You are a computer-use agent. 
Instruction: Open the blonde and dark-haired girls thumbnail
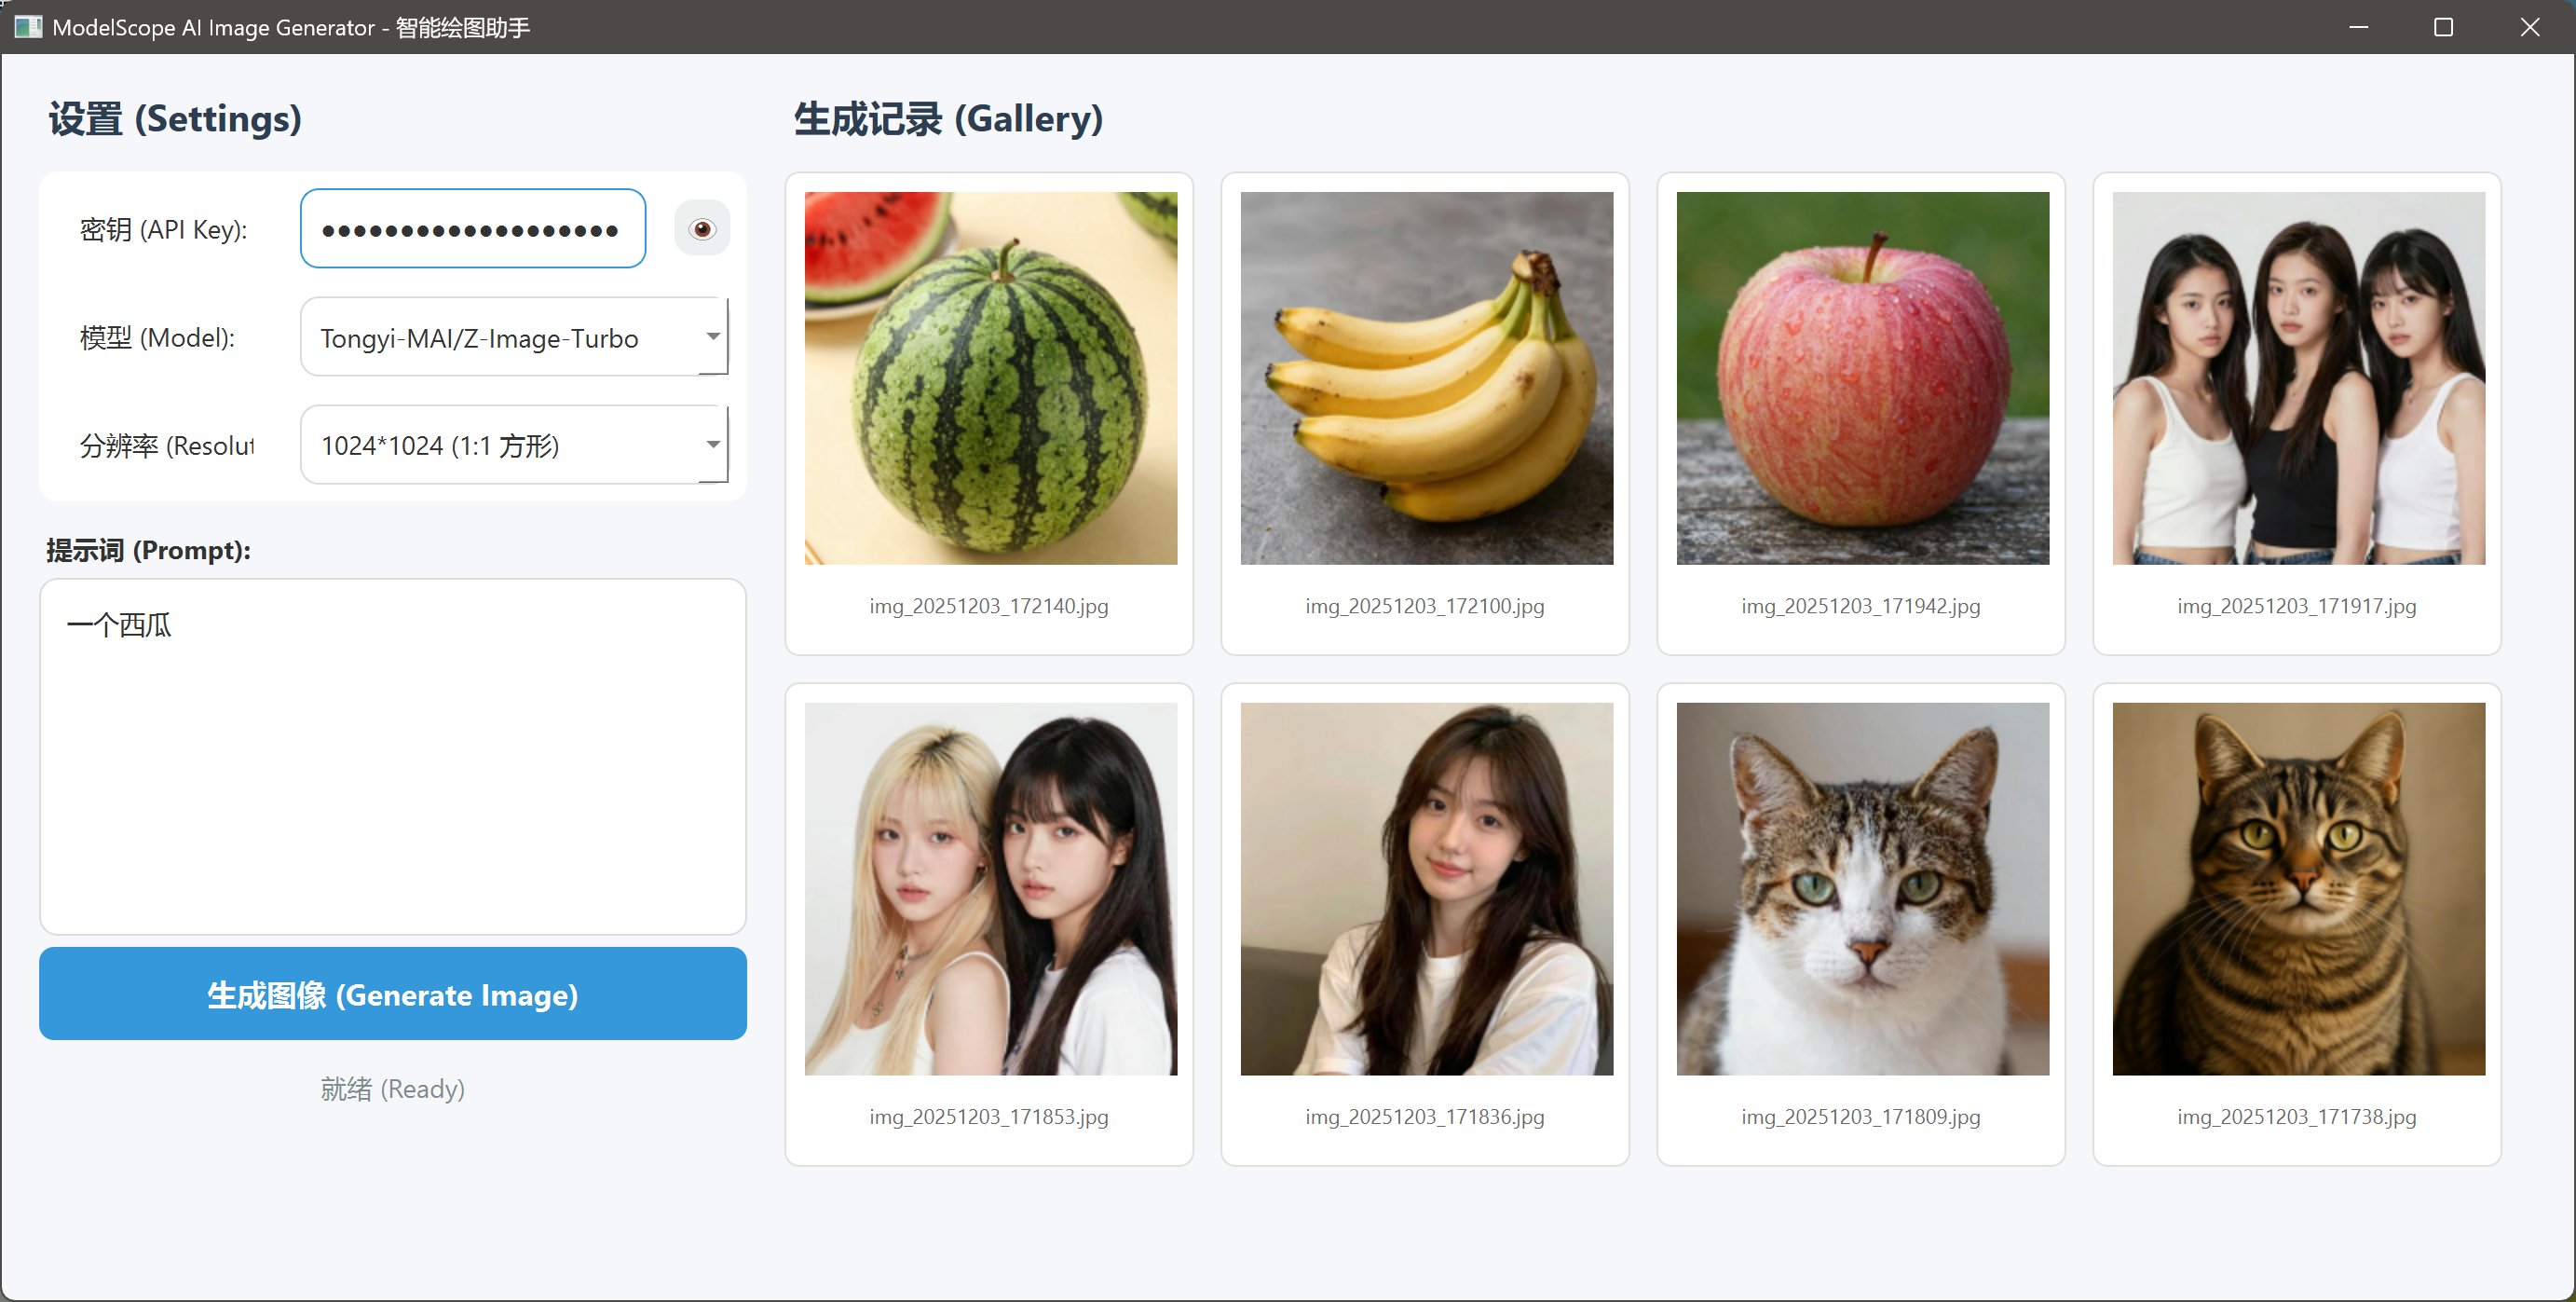tap(990, 889)
